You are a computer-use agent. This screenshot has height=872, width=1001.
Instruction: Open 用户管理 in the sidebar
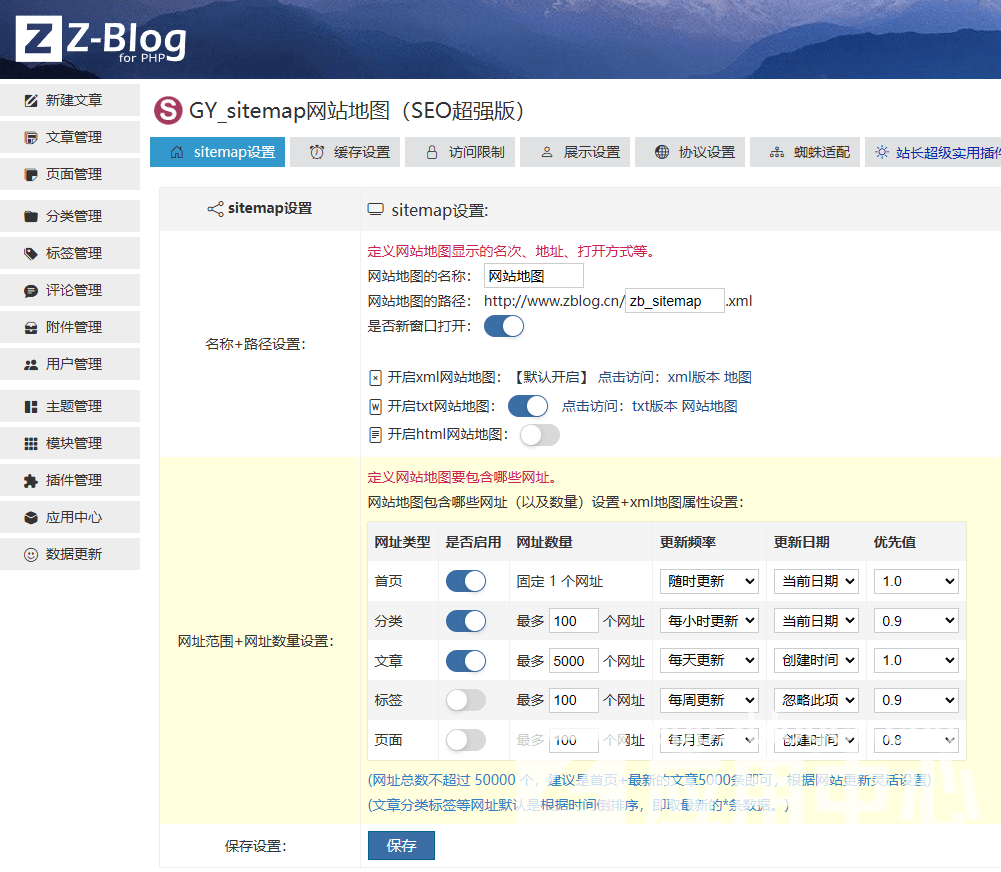[70, 364]
